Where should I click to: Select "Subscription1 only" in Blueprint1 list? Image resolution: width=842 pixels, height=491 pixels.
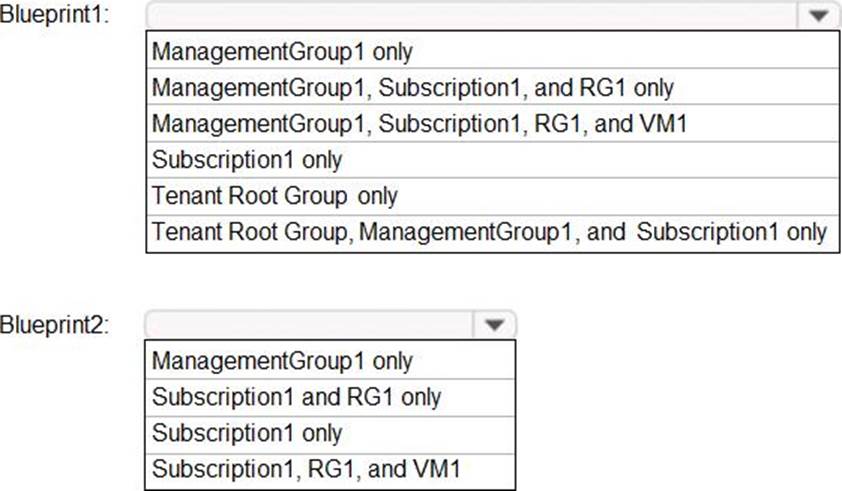coord(247,159)
